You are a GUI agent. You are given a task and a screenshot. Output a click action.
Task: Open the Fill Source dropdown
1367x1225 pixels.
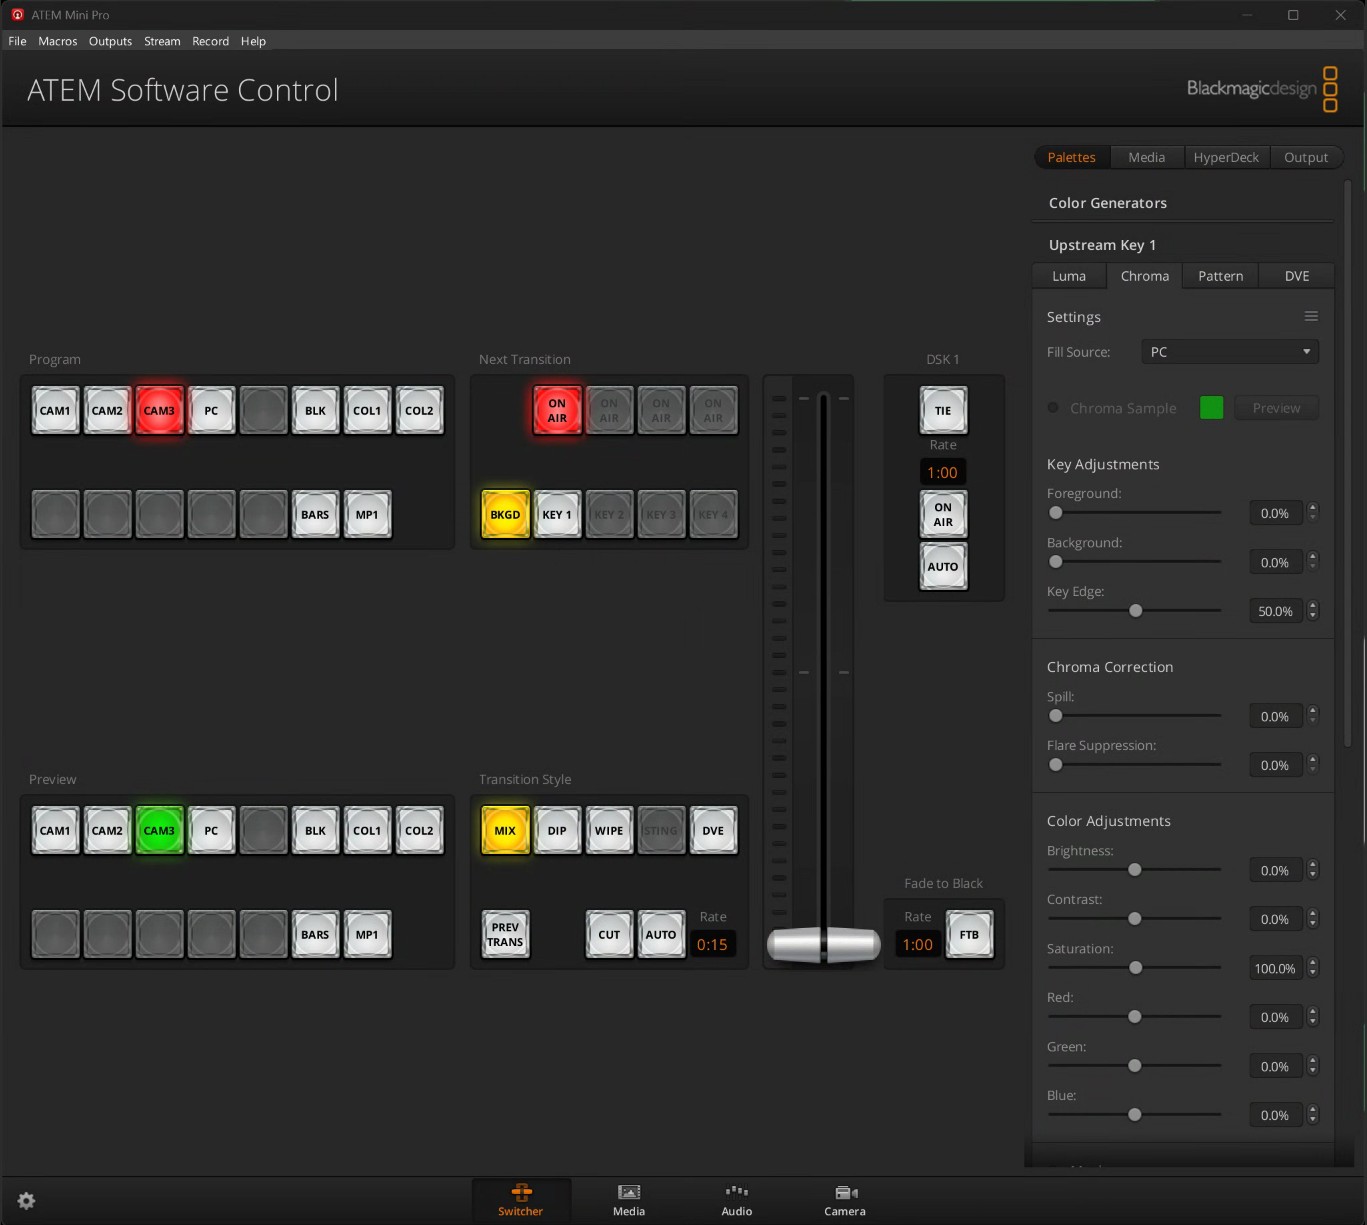pos(1230,352)
